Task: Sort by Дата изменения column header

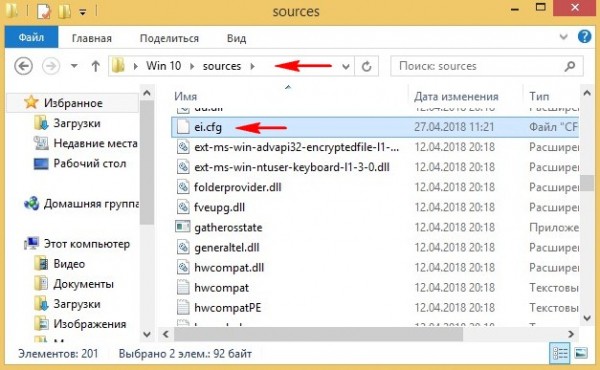Action: tap(456, 96)
